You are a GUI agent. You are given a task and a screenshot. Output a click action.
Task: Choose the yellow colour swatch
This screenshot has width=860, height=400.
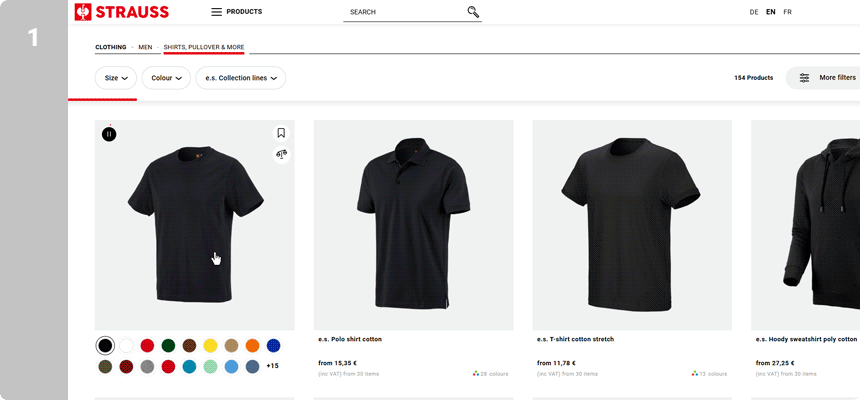click(x=210, y=345)
